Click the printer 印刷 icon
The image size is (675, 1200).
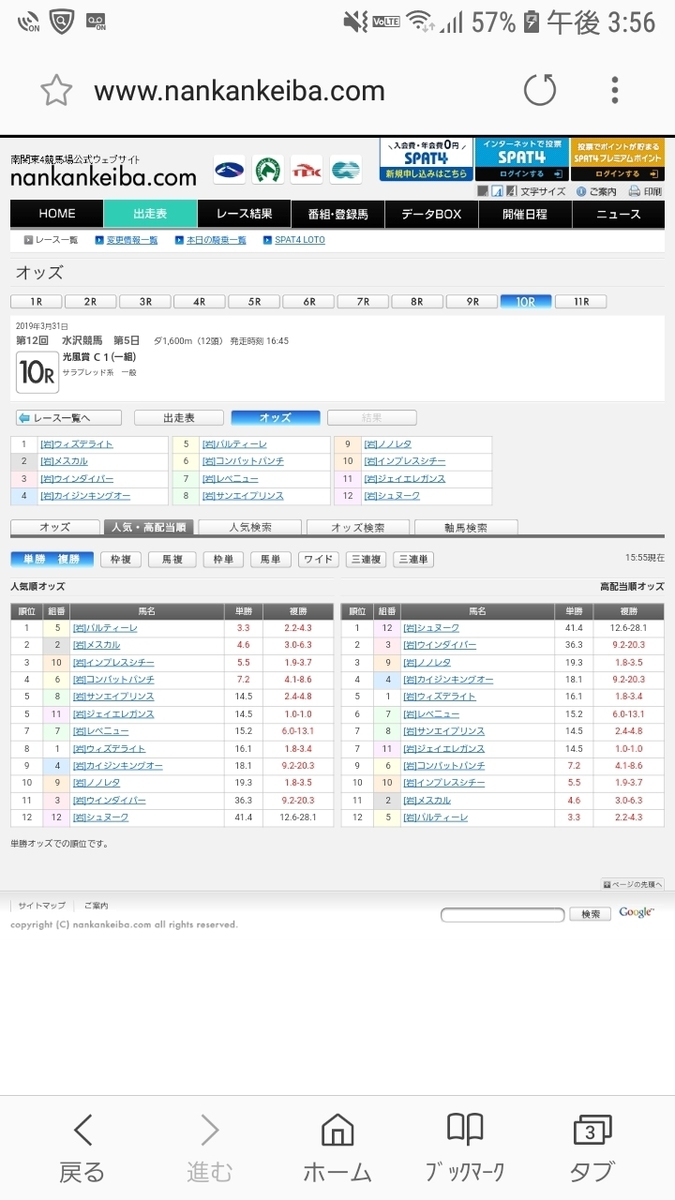click(x=645, y=191)
